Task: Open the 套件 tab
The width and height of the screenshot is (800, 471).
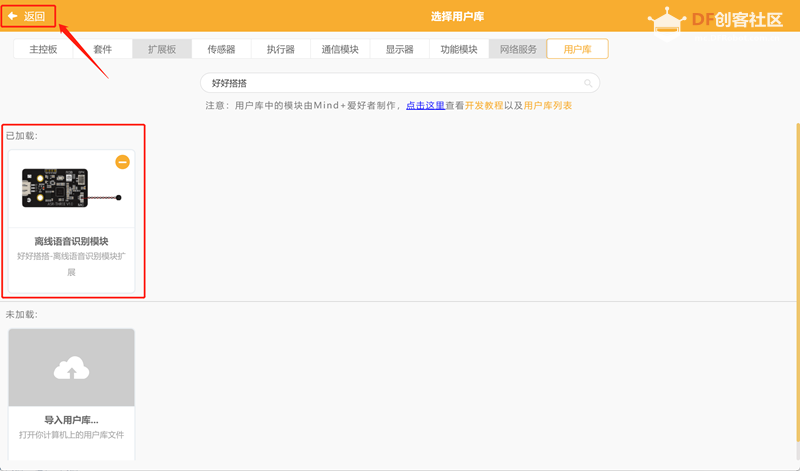Action: point(103,49)
